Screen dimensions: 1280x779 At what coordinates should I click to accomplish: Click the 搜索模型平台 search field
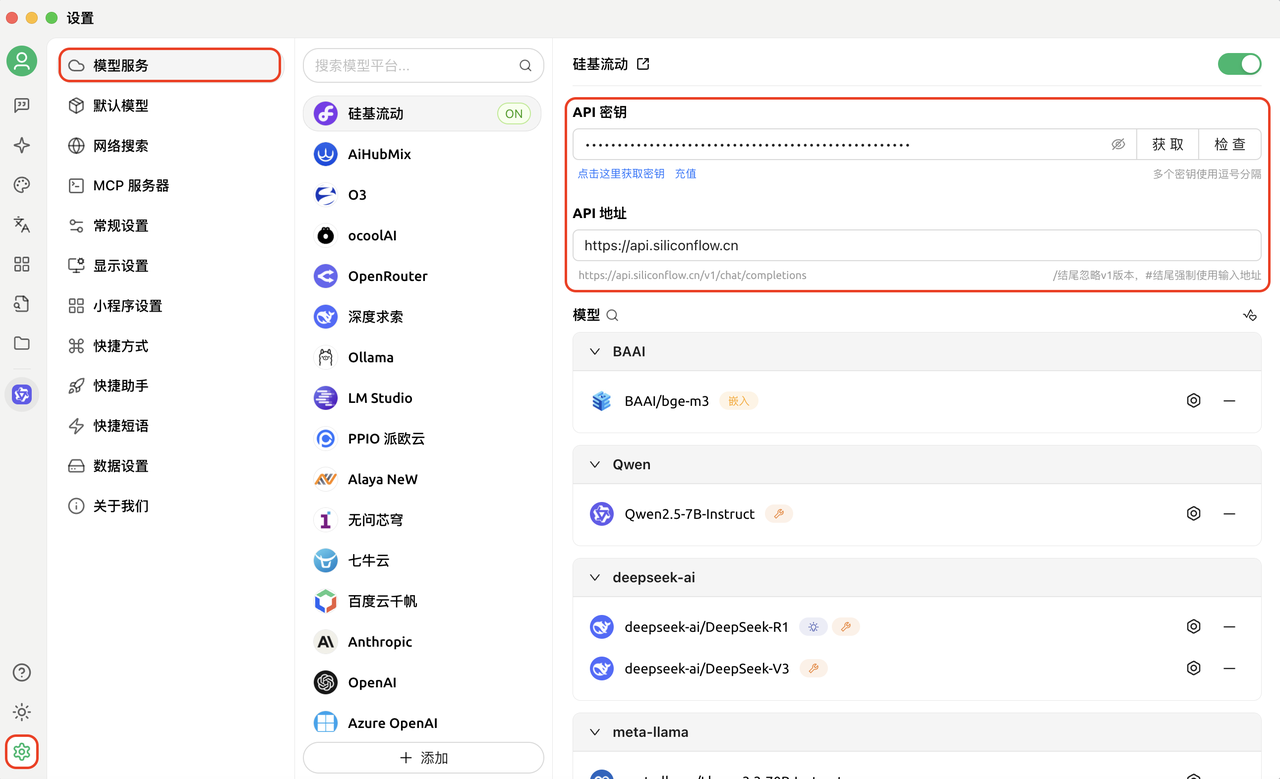point(423,66)
